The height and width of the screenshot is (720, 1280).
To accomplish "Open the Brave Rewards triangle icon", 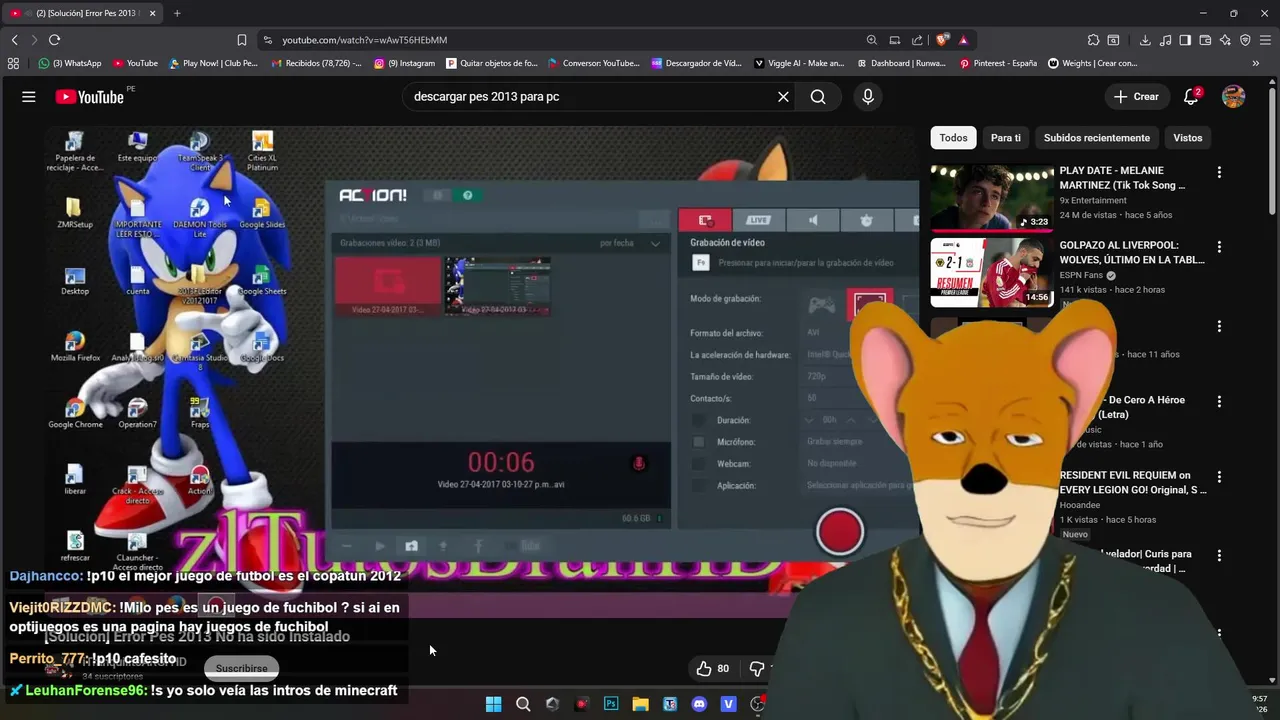I will [x=963, y=40].
